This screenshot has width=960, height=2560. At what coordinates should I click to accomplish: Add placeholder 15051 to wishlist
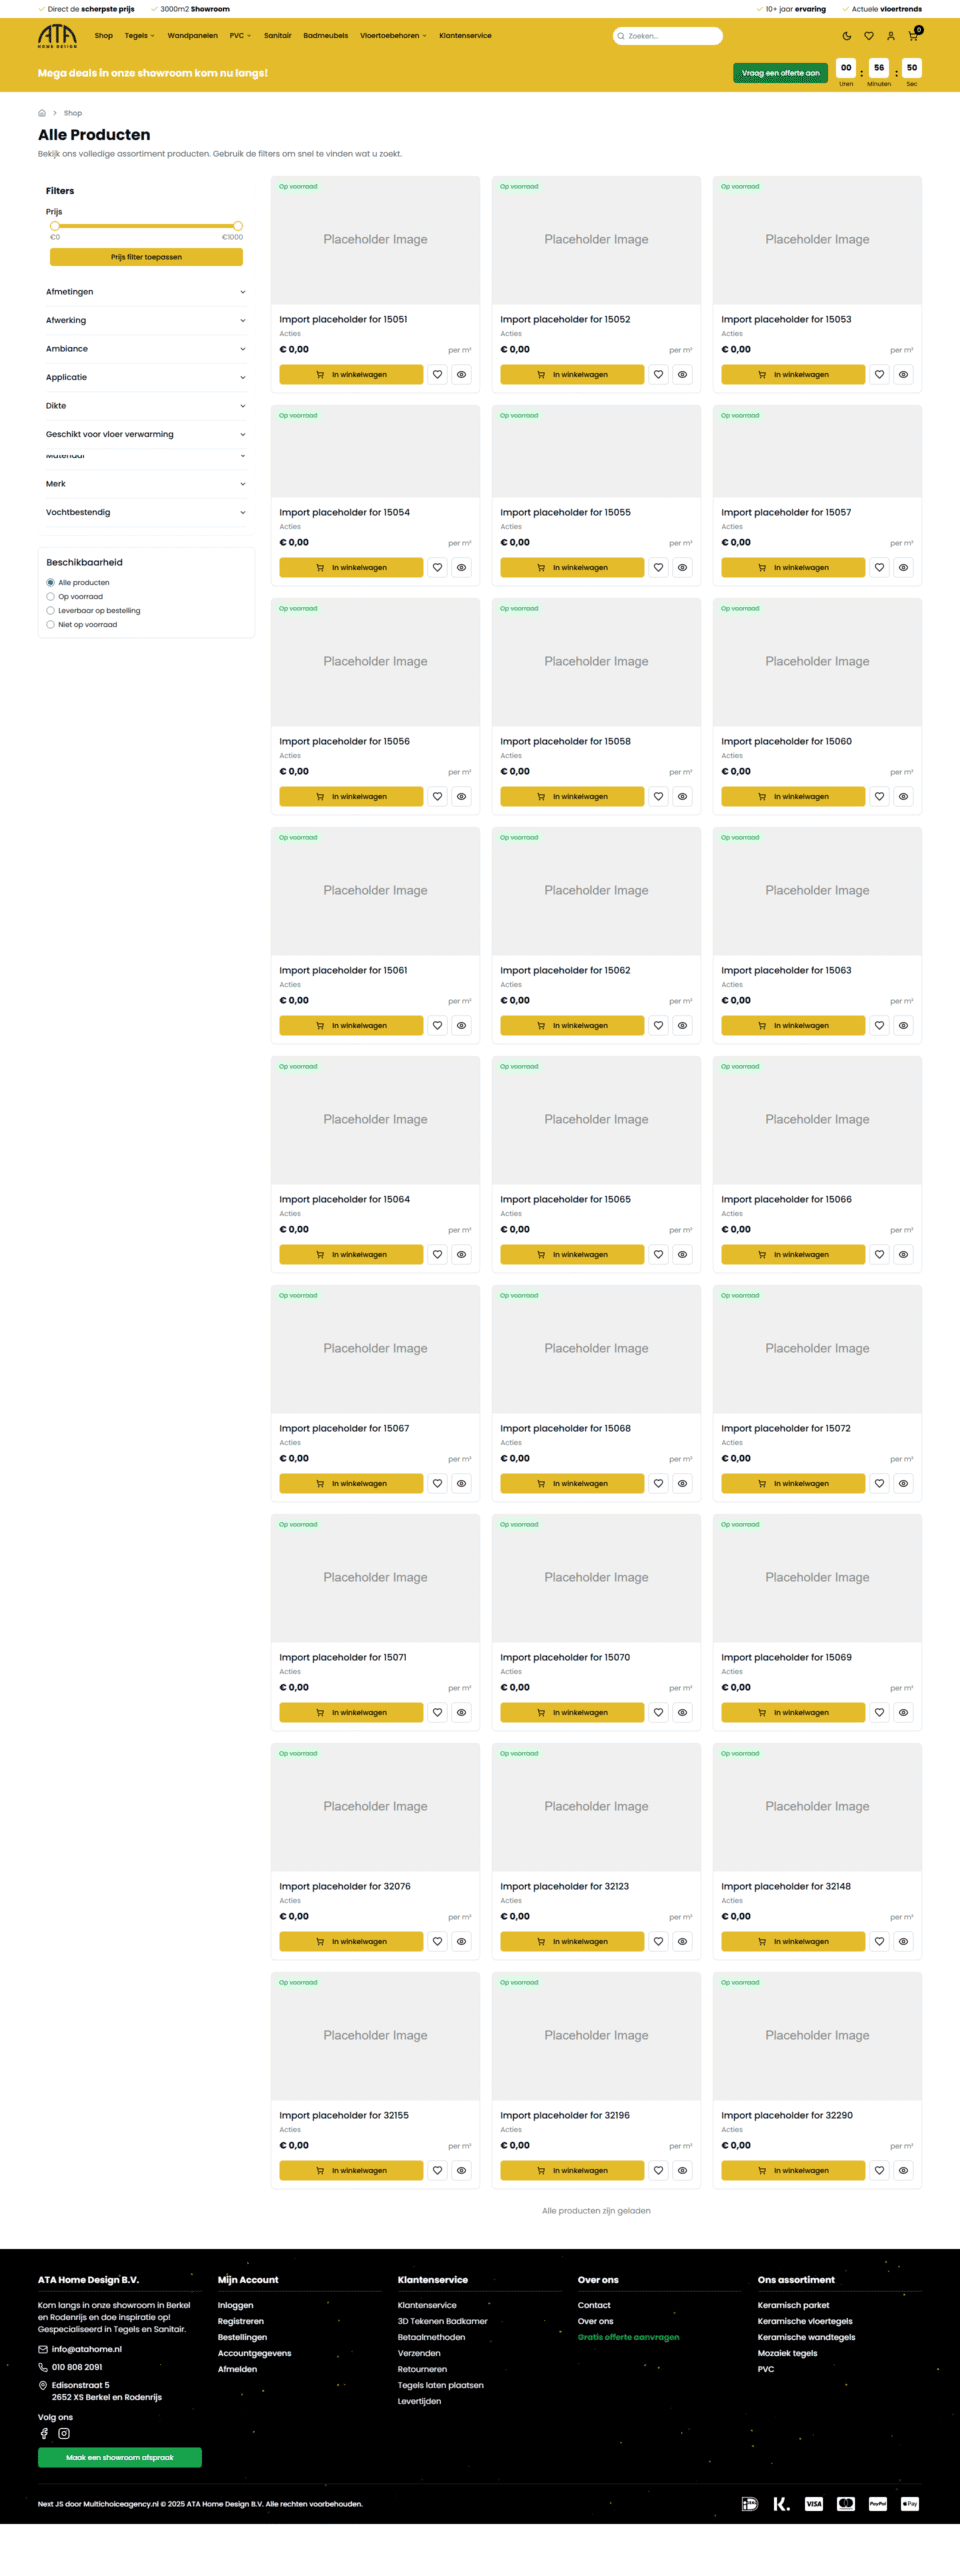[x=437, y=375]
